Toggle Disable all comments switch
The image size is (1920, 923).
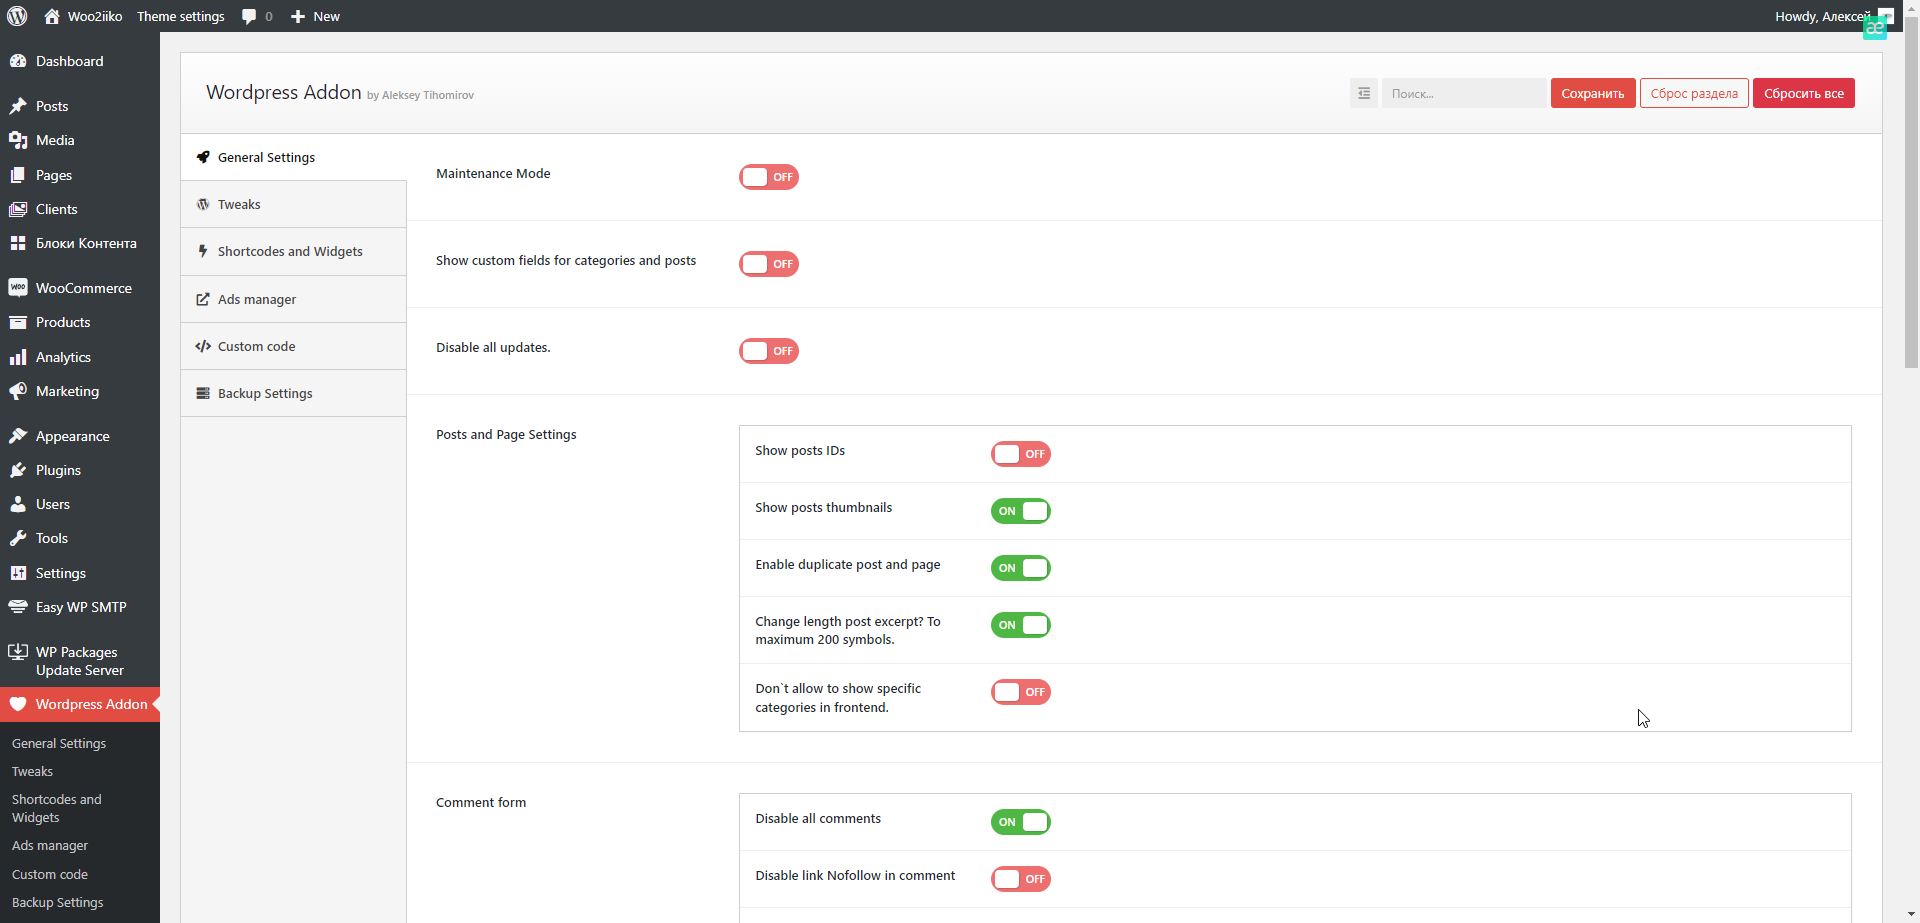click(1021, 822)
